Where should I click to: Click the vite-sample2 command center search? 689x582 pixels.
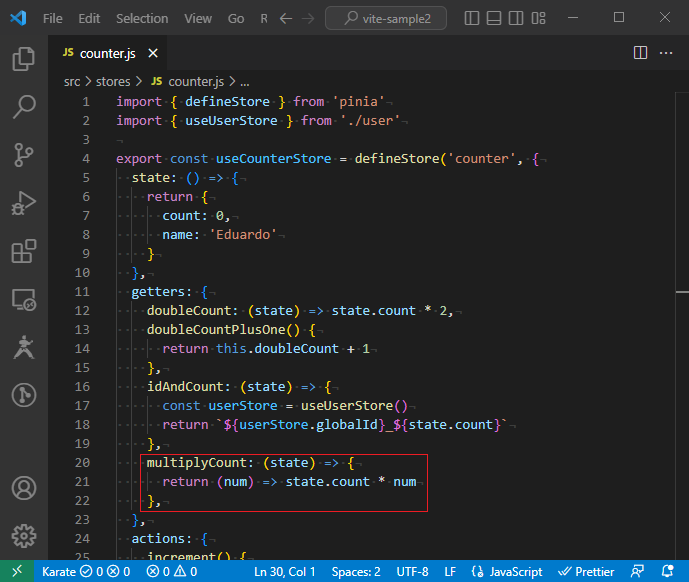pyautogui.click(x=386, y=18)
